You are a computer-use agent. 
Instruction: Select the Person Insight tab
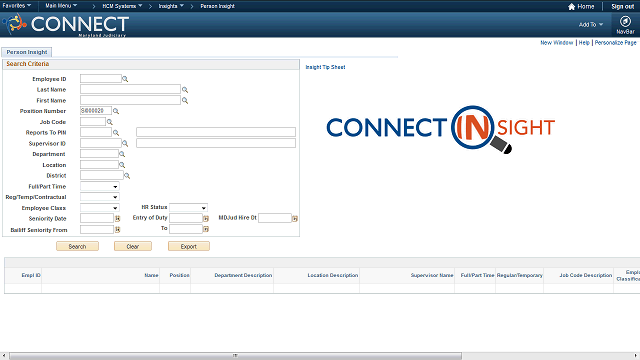(27, 52)
